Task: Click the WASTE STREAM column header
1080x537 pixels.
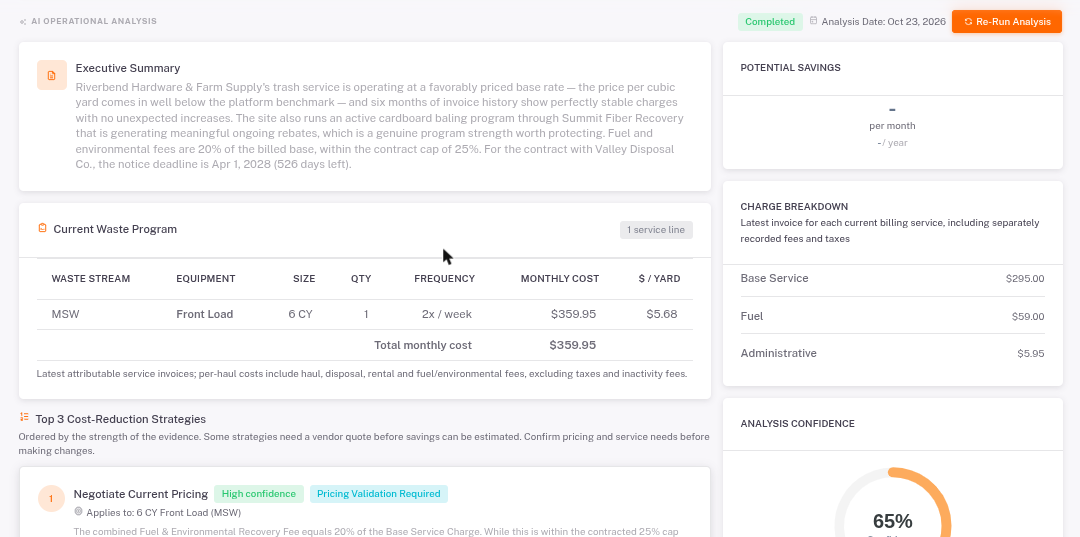Action: (91, 279)
